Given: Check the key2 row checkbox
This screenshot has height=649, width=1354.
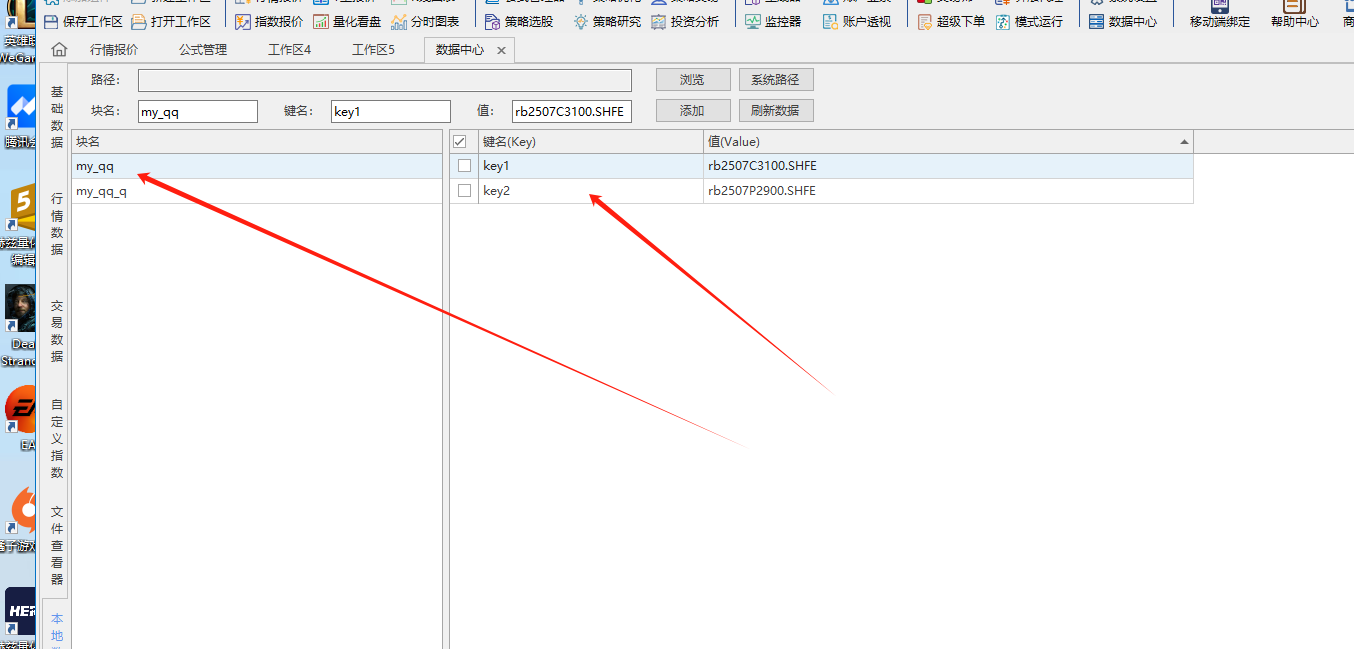Looking at the screenshot, I should [x=464, y=190].
